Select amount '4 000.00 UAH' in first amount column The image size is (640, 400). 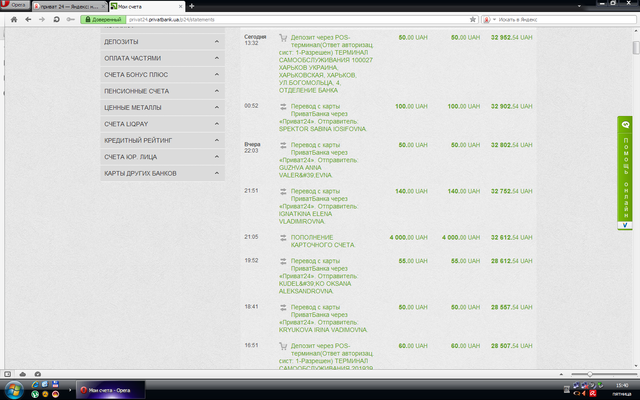(409, 237)
